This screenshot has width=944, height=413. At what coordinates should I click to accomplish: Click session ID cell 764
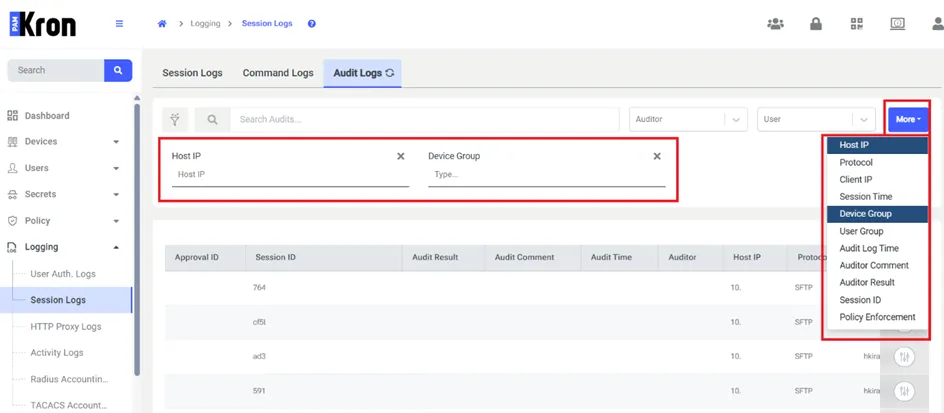[259, 288]
